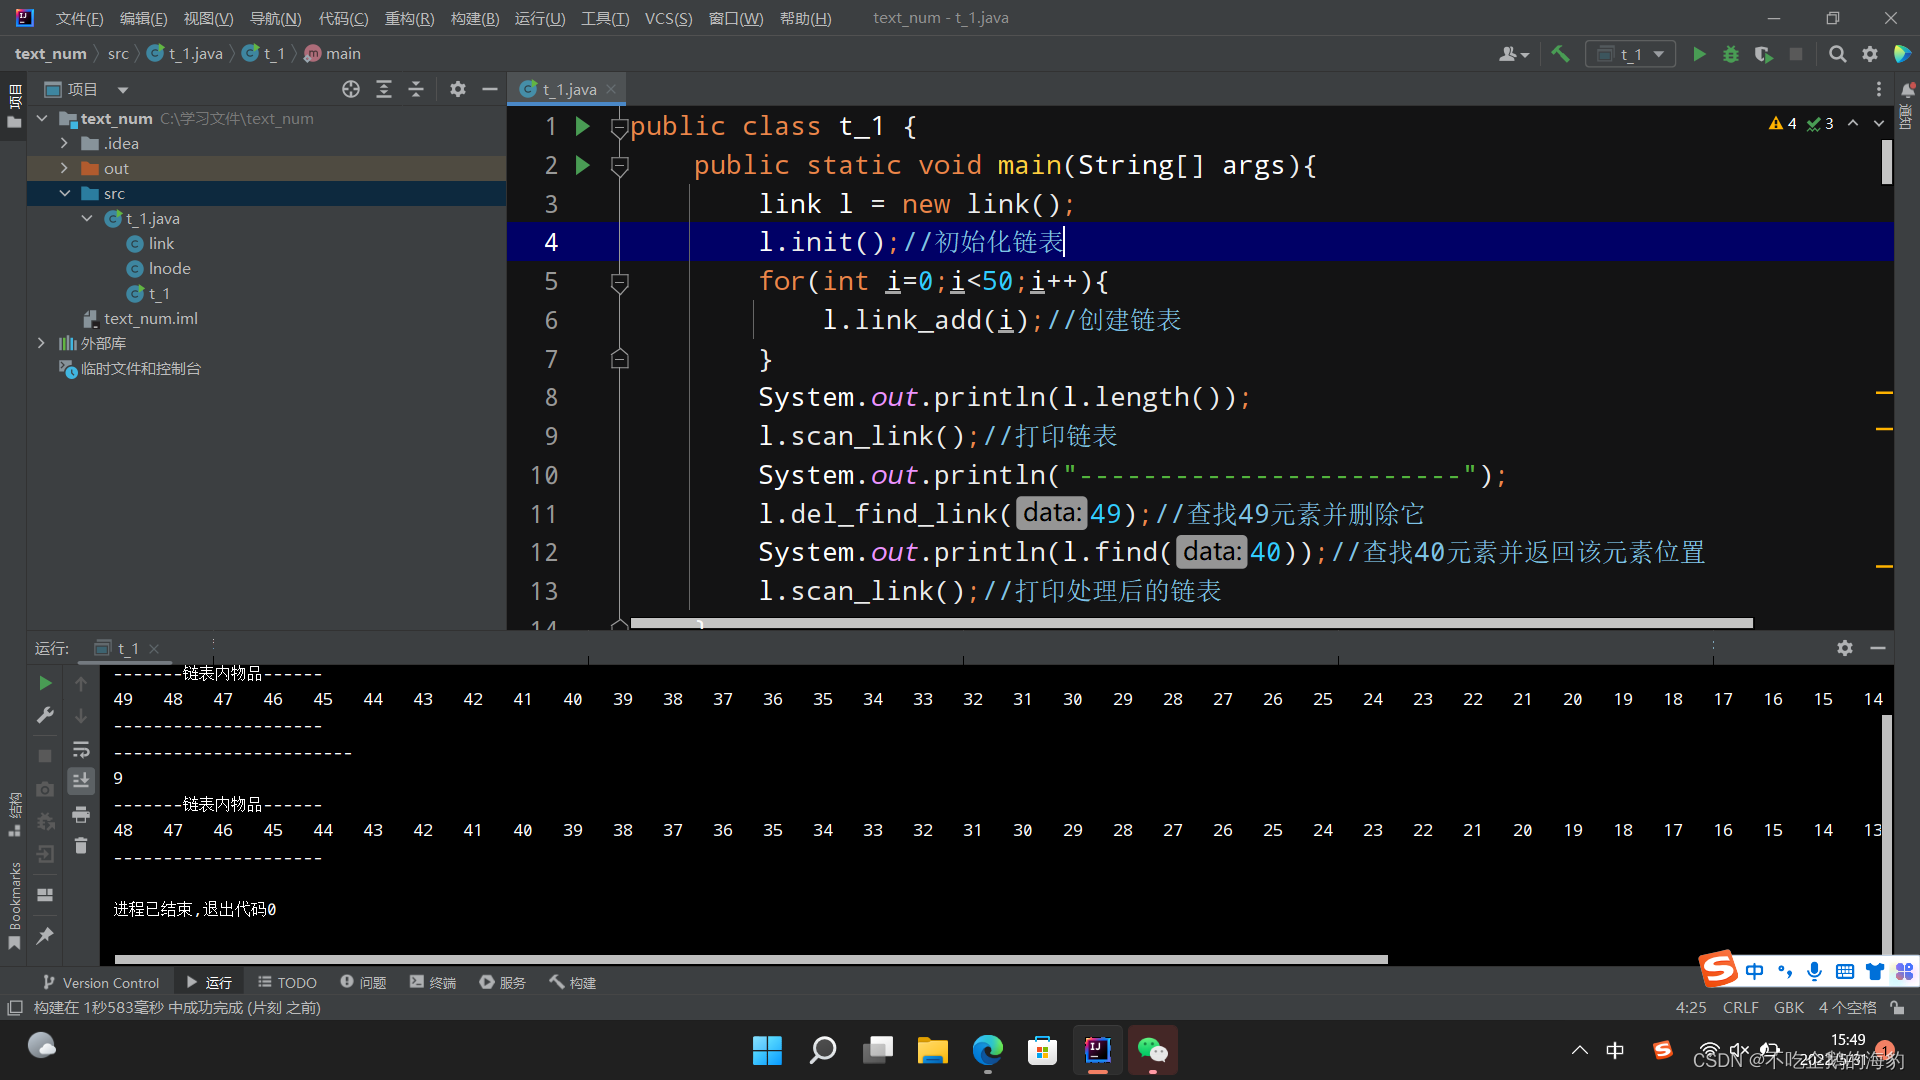Click run gutter arrow on line 2
Viewport: 1920px width, 1080px height.
583,165
